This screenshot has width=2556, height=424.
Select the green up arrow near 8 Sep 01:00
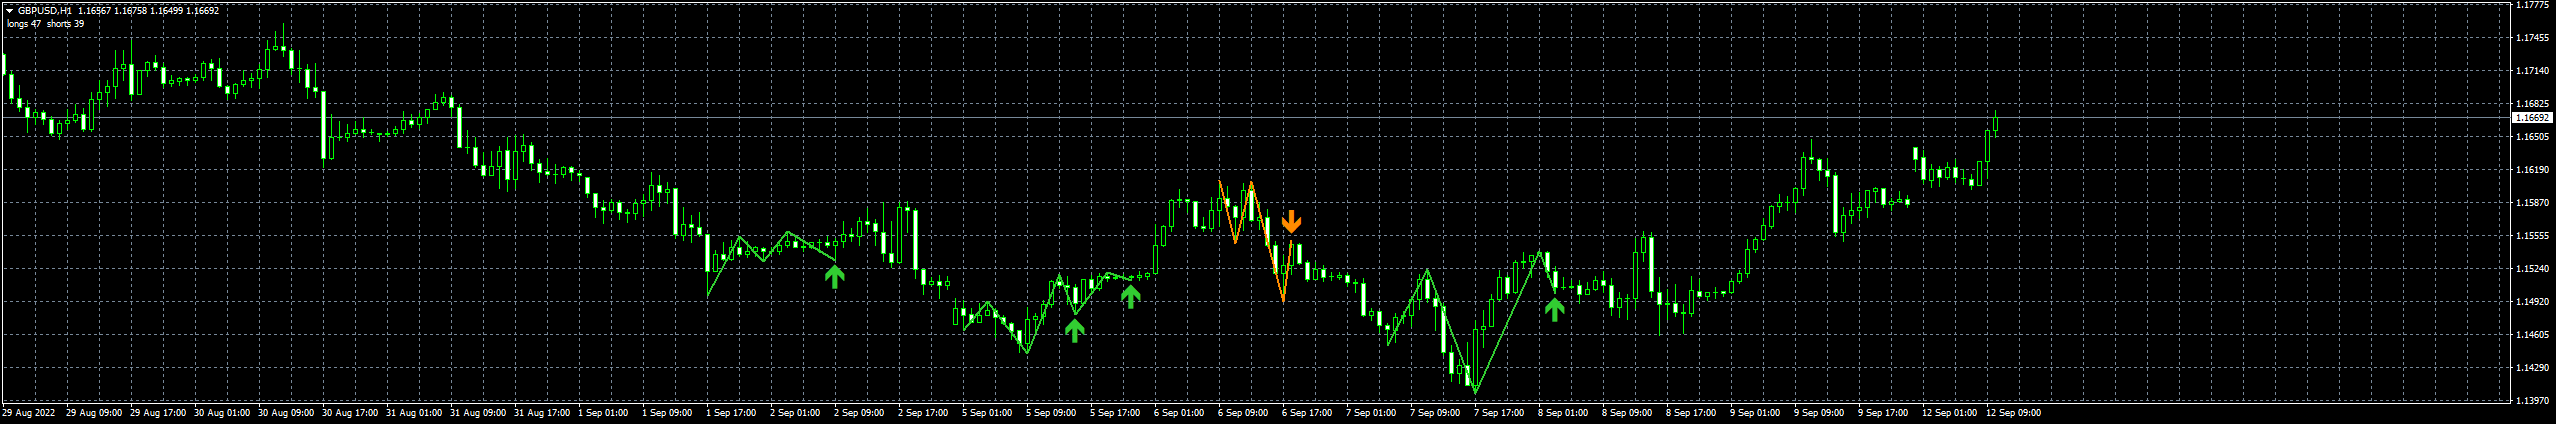pyautogui.click(x=1554, y=309)
